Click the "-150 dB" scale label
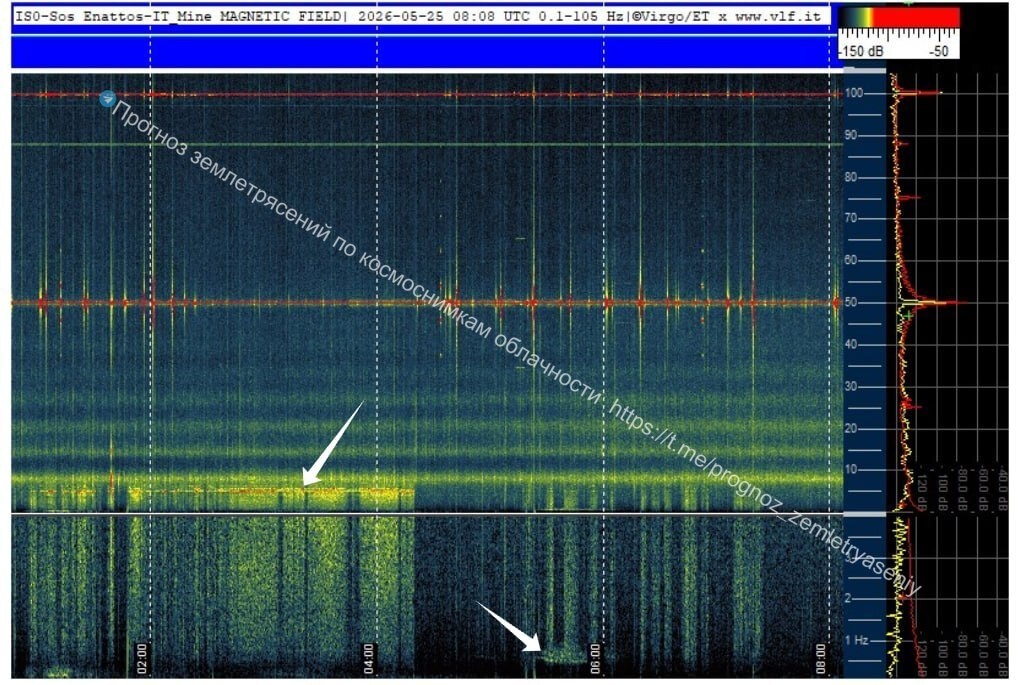The width and height of the screenshot is (1020, 685). click(x=860, y=51)
